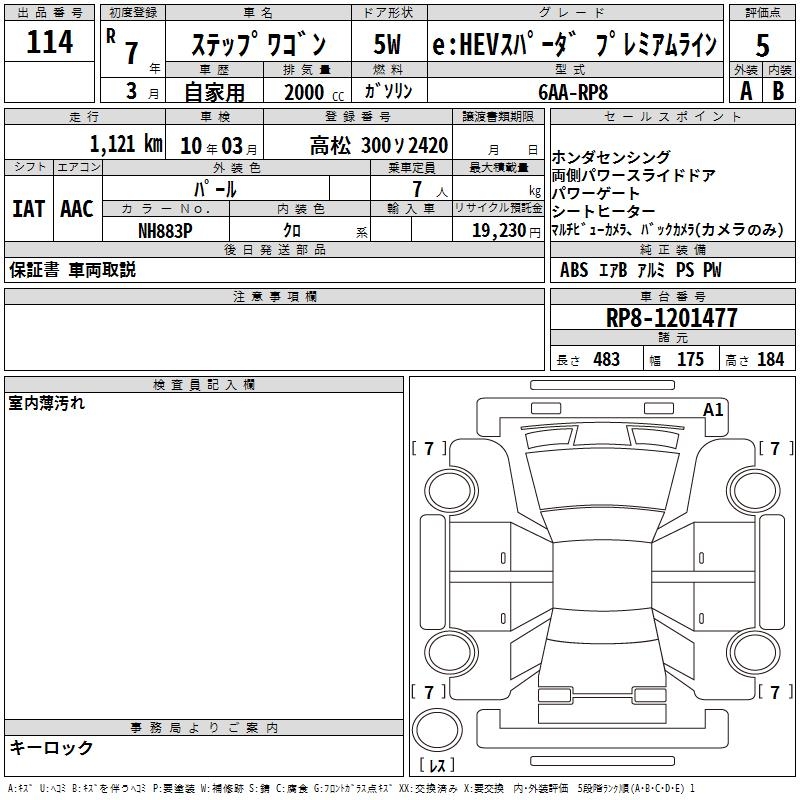Click A1 damage mark on diagram
This screenshot has height=800, width=800.
pyautogui.click(x=713, y=410)
